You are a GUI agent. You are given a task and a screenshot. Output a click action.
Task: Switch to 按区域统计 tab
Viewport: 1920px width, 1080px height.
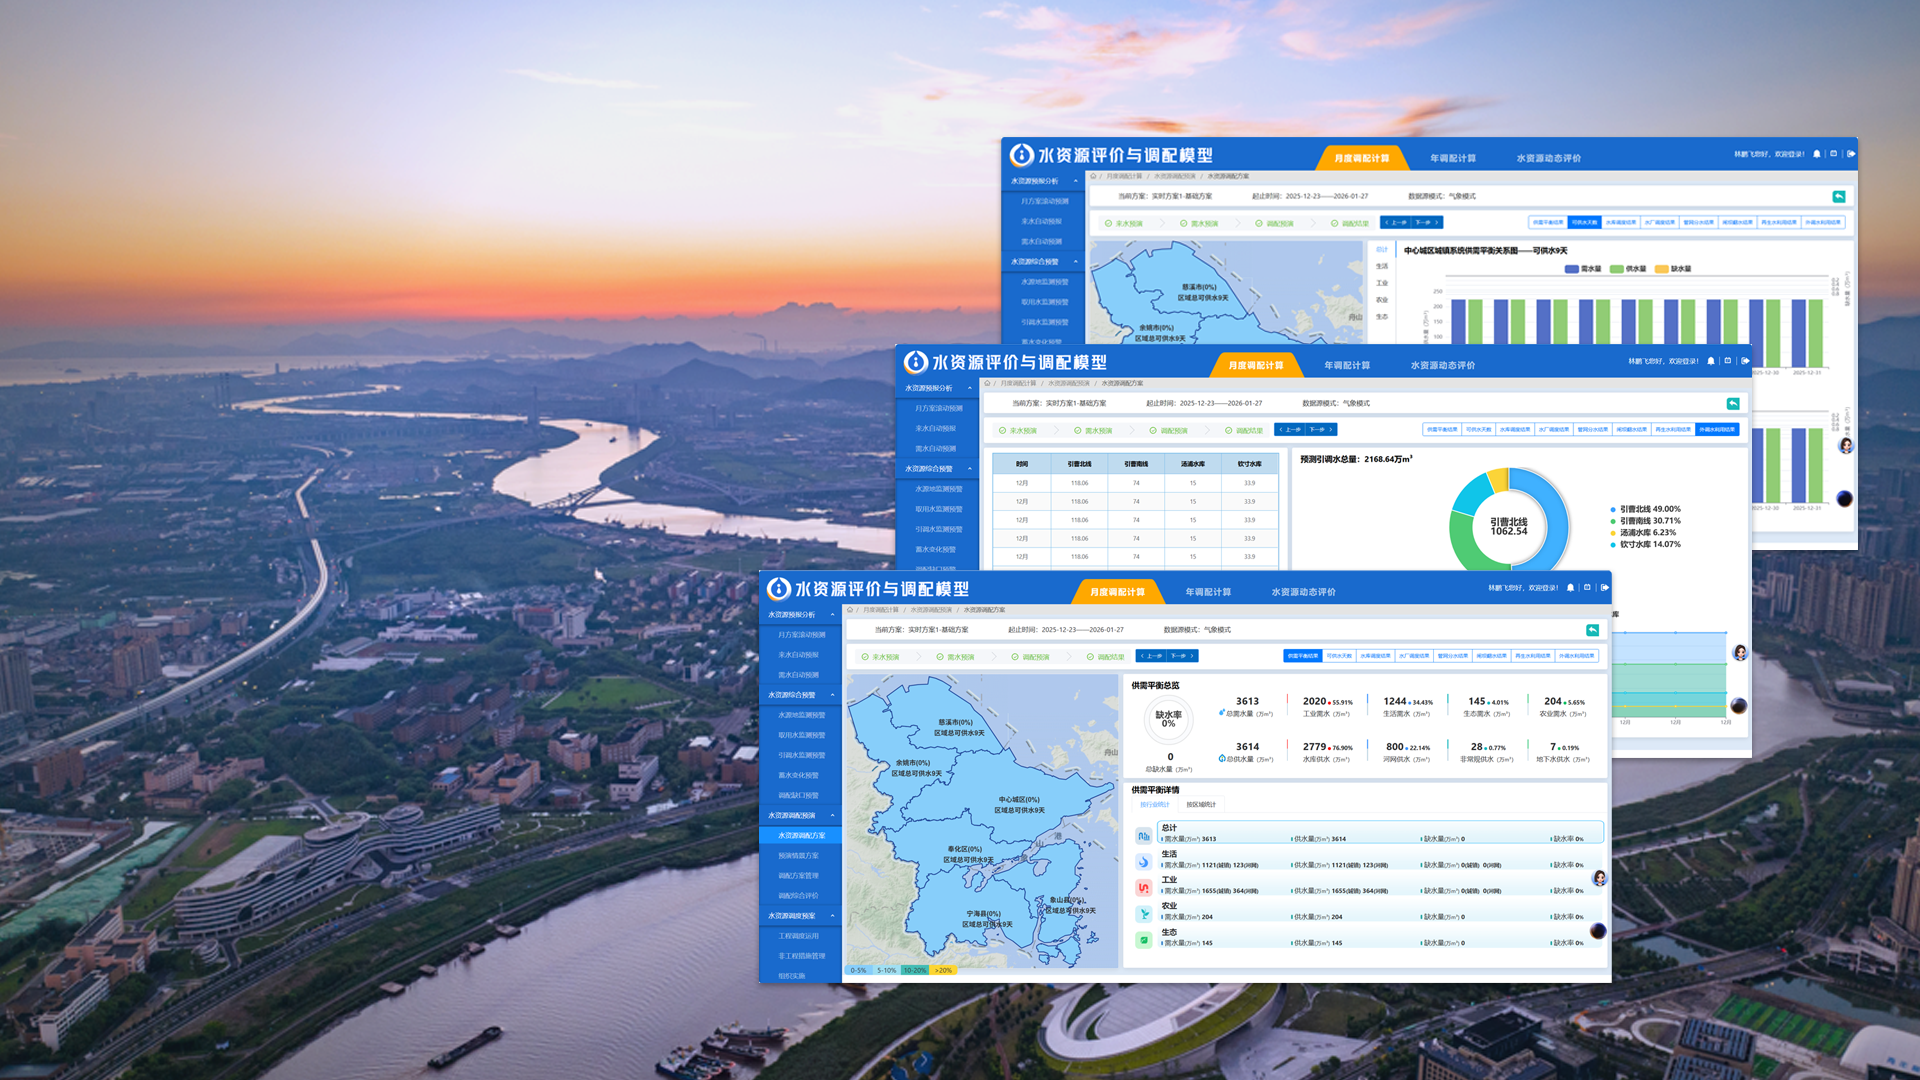point(1201,805)
